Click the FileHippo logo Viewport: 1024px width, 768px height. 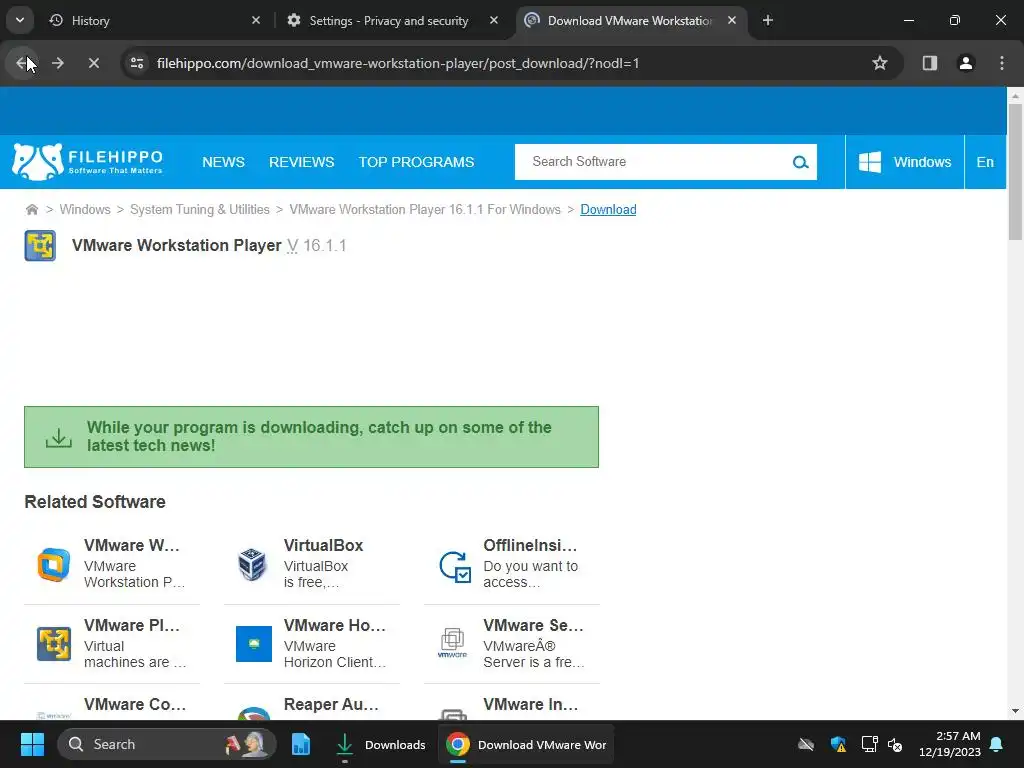tap(88, 162)
